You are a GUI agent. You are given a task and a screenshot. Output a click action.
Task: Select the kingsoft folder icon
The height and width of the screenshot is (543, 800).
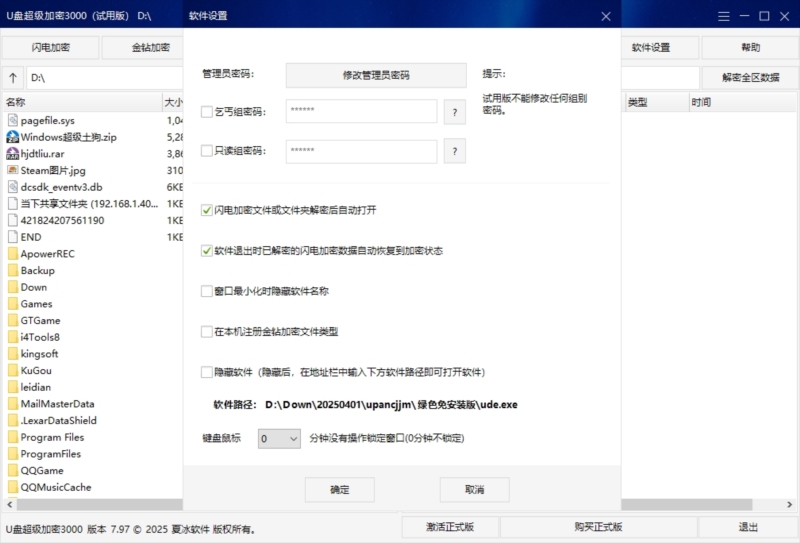click(13, 354)
